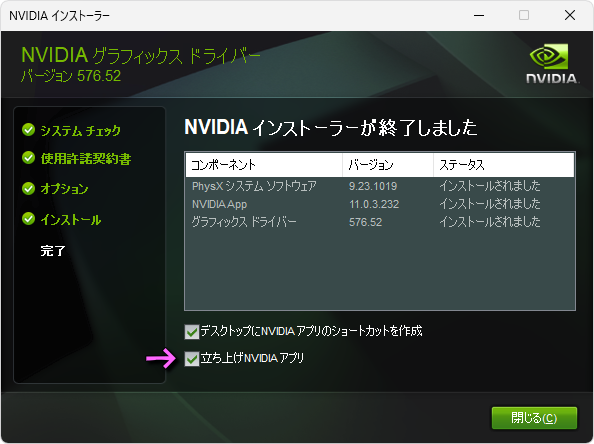Select the システム チェック step
Viewport: 594px width, 444px height.
80,130
